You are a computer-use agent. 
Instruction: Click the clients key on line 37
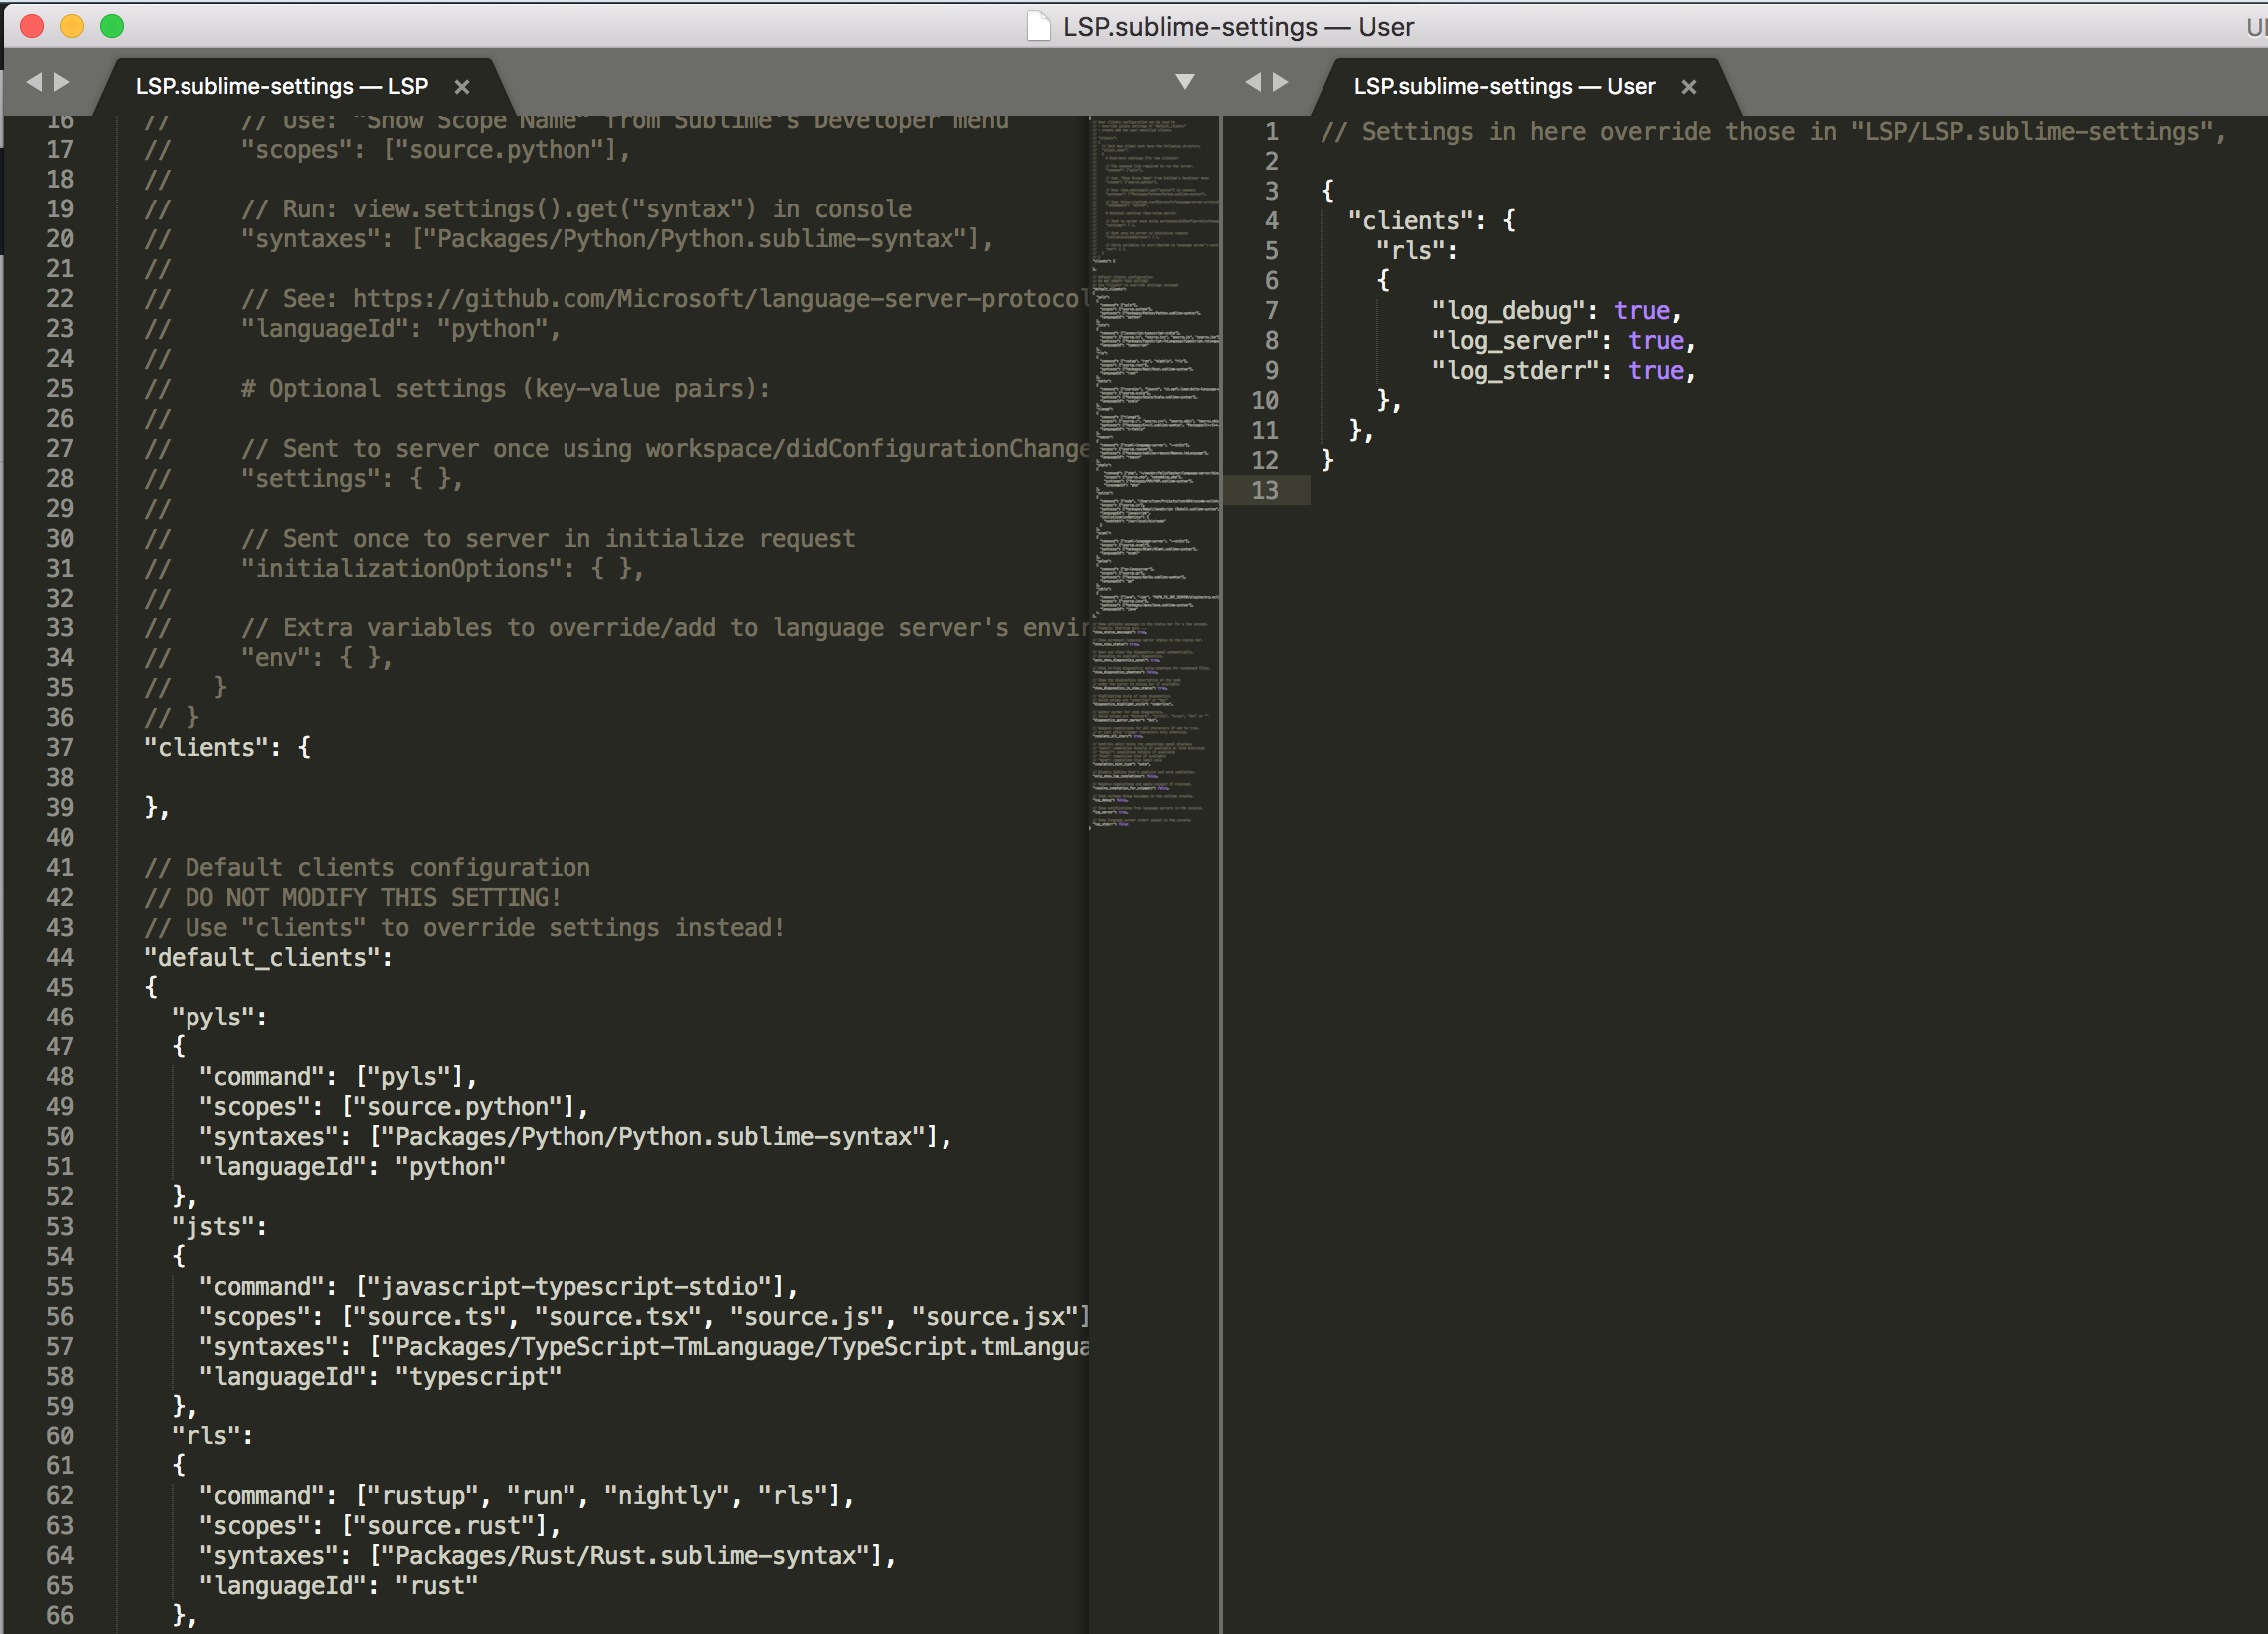pyautogui.click(x=207, y=747)
